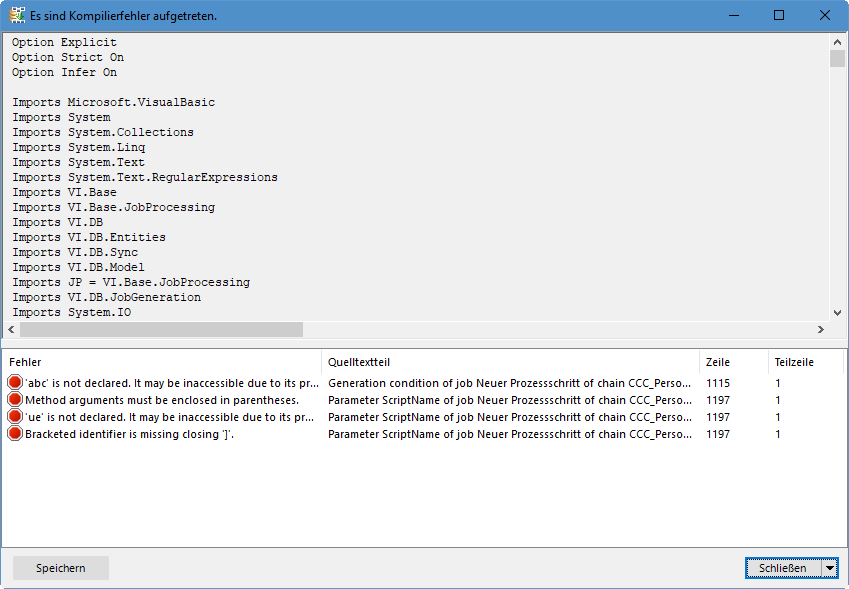Click the horizontal scrollbar left arrow
Image resolution: width=849 pixels, height=589 pixels.
click(11, 329)
